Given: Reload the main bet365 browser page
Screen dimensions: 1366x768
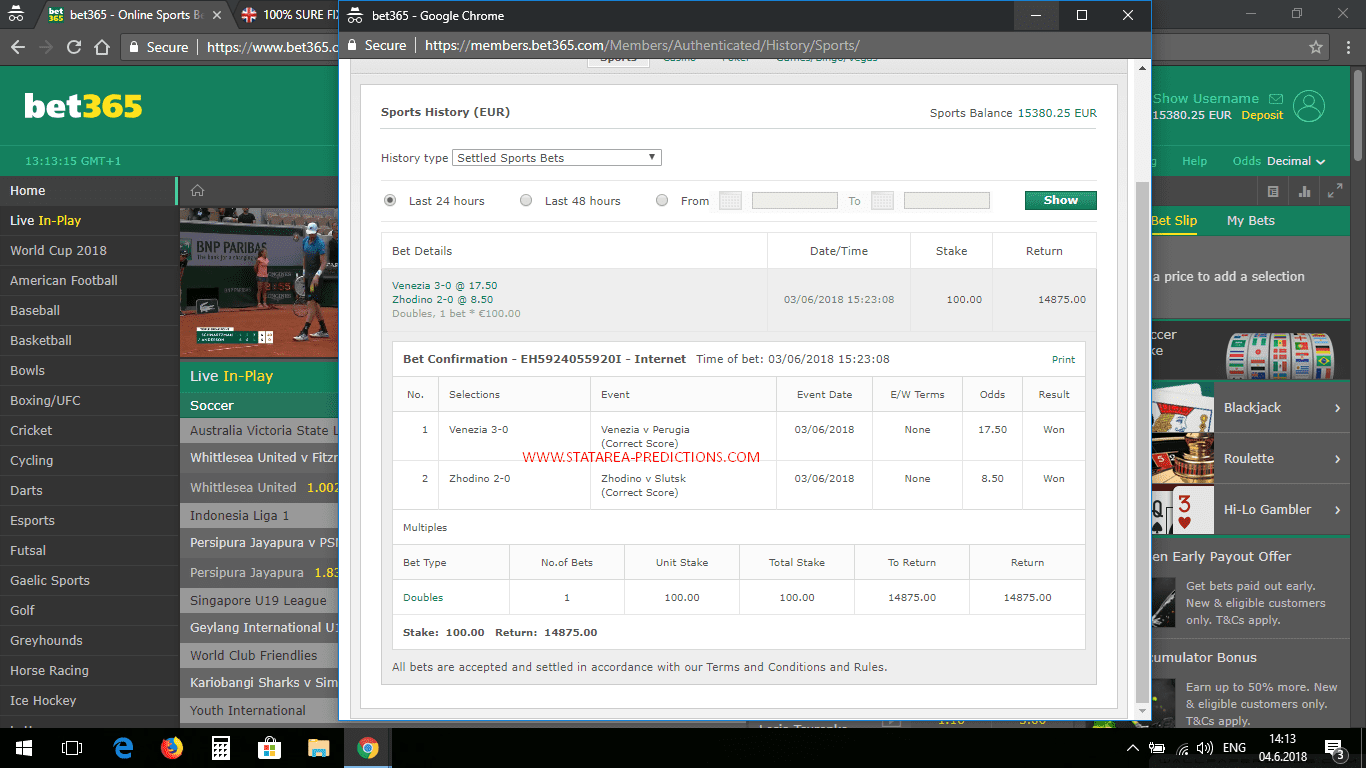Looking at the screenshot, I should [73, 47].
